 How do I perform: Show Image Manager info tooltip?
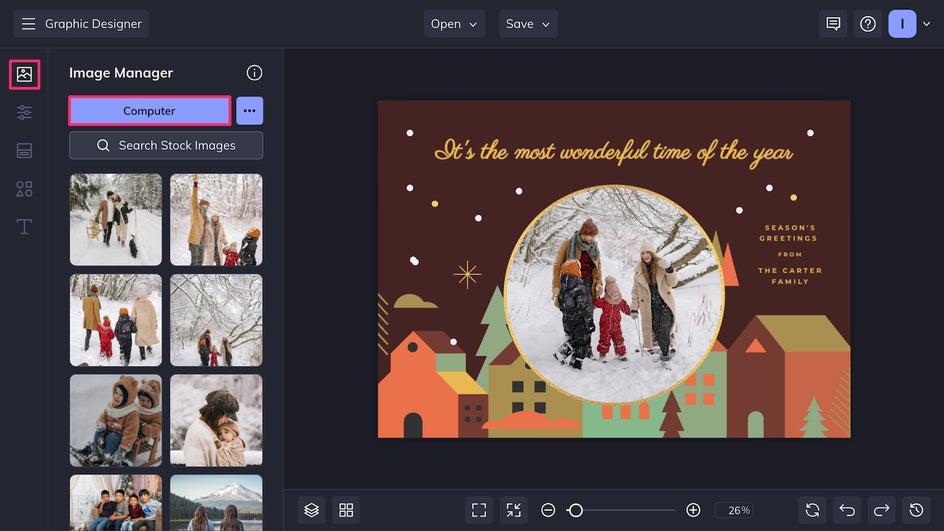tap(254, 73)
